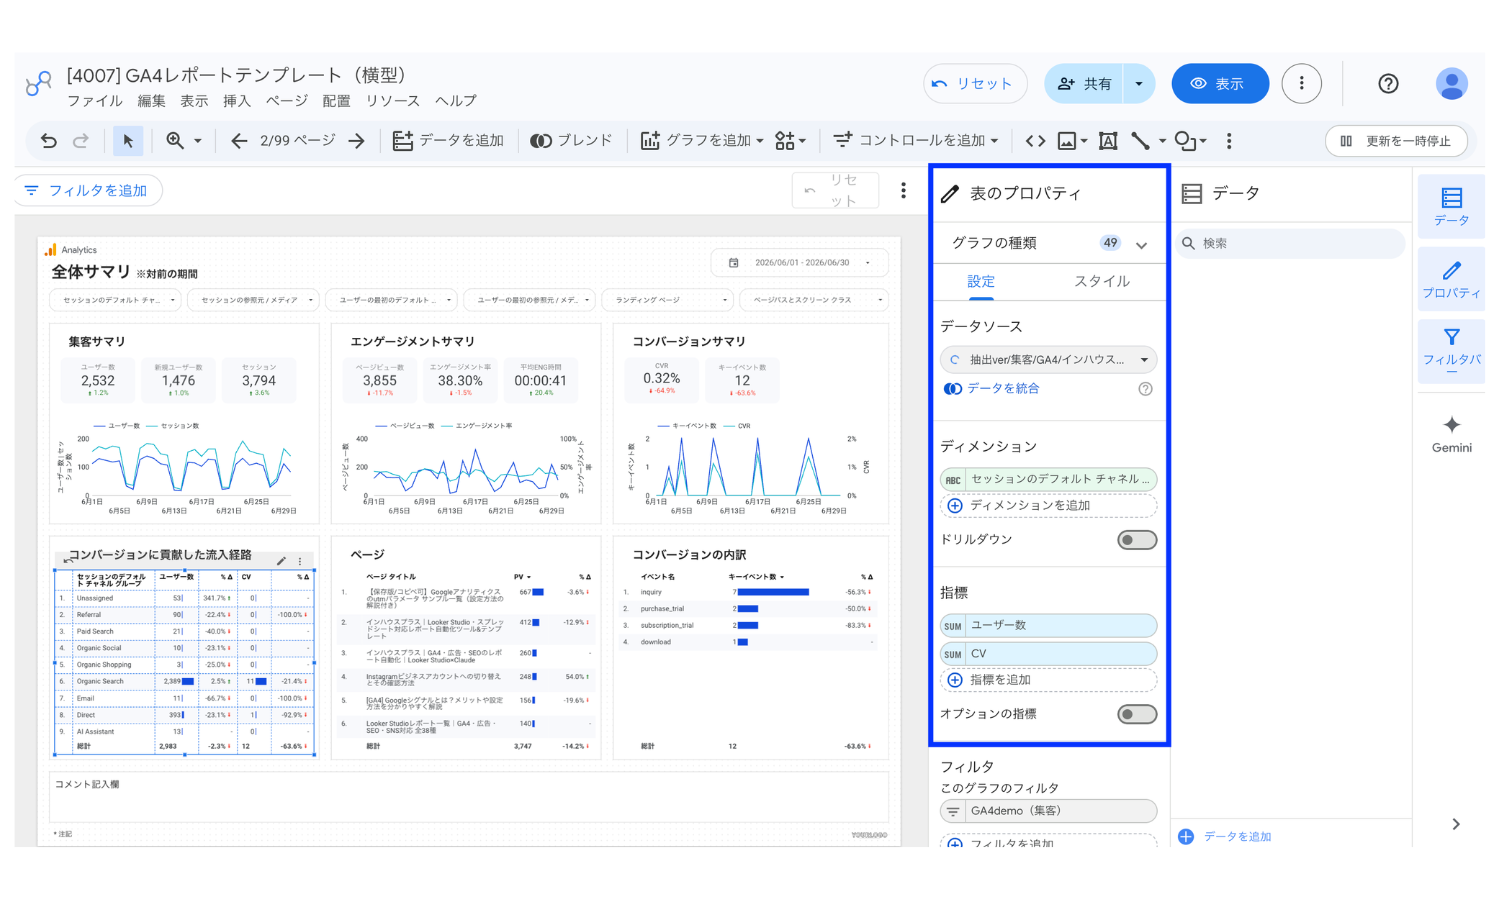Toggle the オプションの指標 switch

[1137, 714]
